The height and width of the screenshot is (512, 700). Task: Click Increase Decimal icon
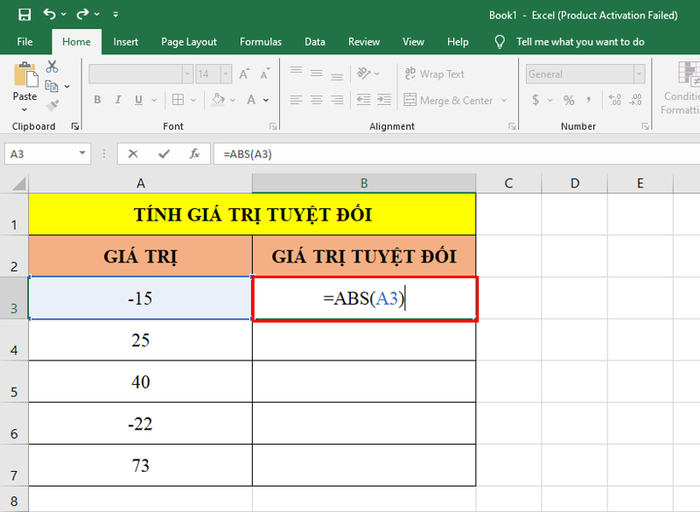(x=615, y=100)
